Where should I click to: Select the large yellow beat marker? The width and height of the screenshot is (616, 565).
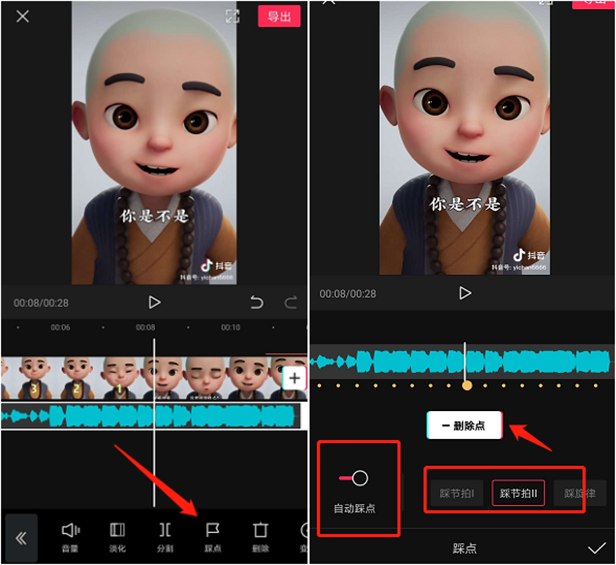click(467, 385)
